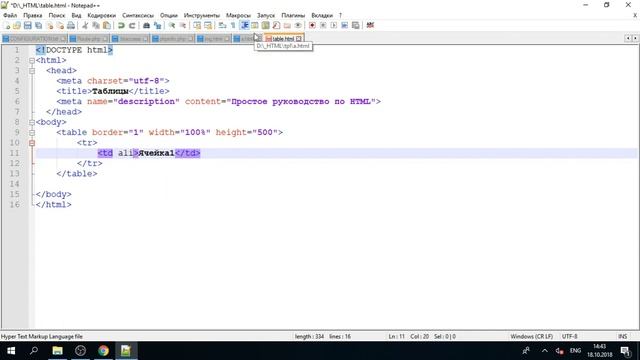
Task: Toggle INS insert mode in status bar
Action: tap(622, 337)
